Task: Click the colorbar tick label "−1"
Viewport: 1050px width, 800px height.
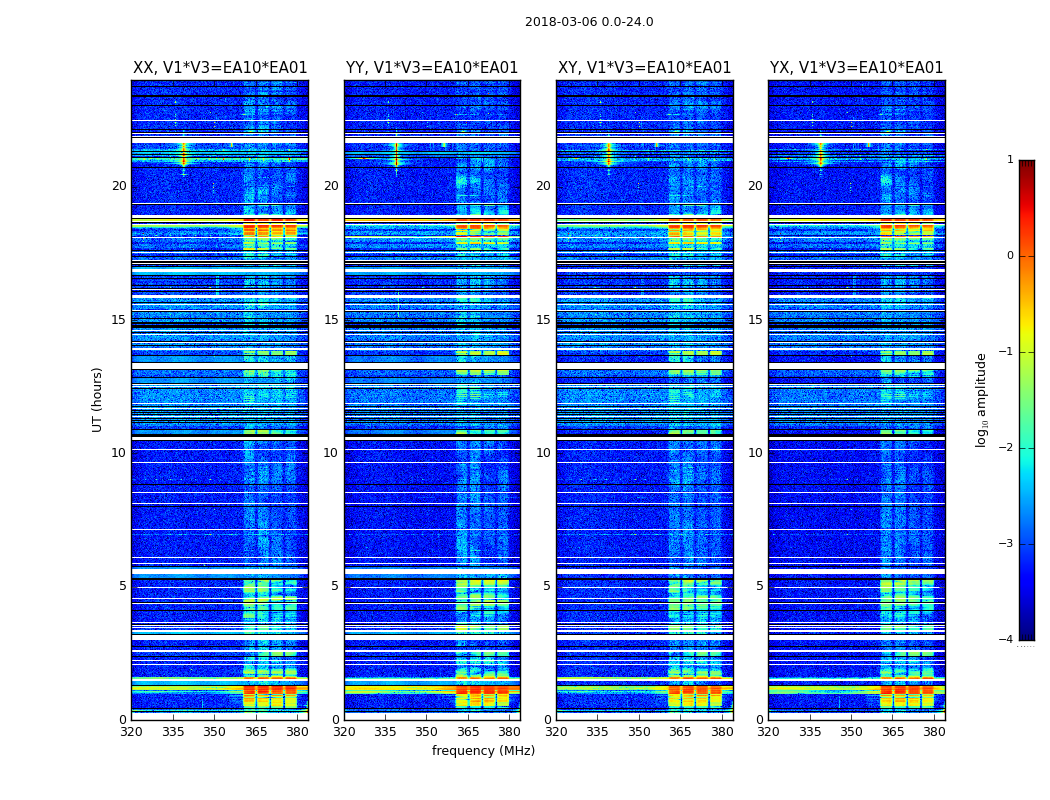Action: pyautogui.click(x=1006, y=351)
